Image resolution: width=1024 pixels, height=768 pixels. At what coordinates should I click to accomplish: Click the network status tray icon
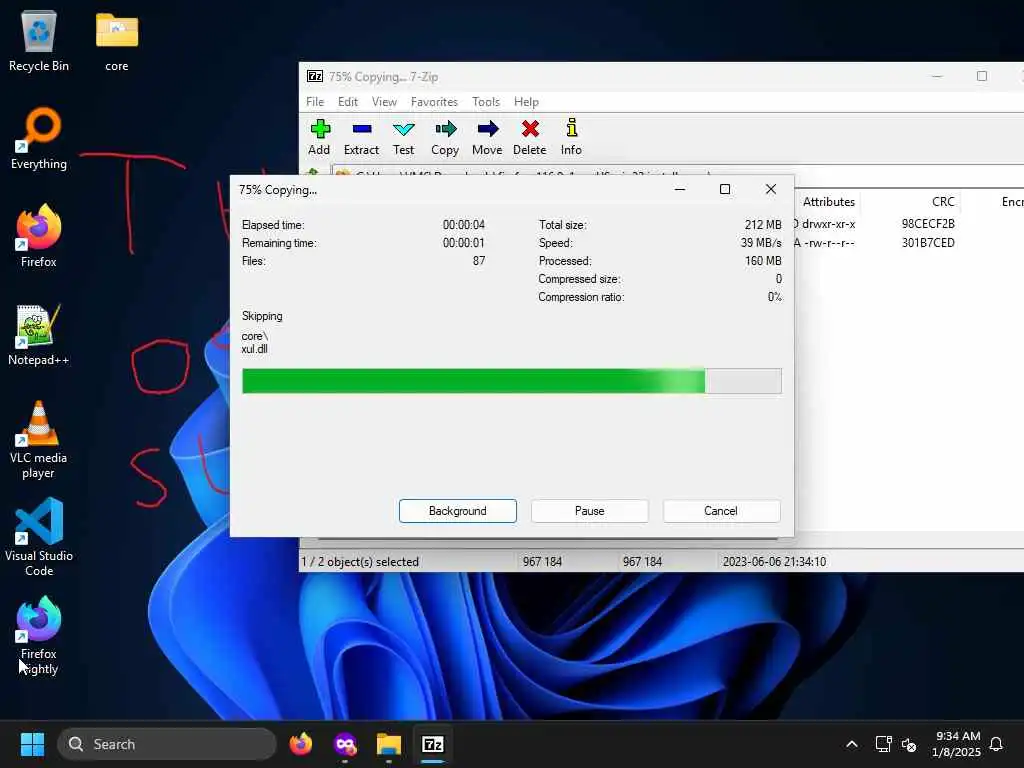pos(883,744)
